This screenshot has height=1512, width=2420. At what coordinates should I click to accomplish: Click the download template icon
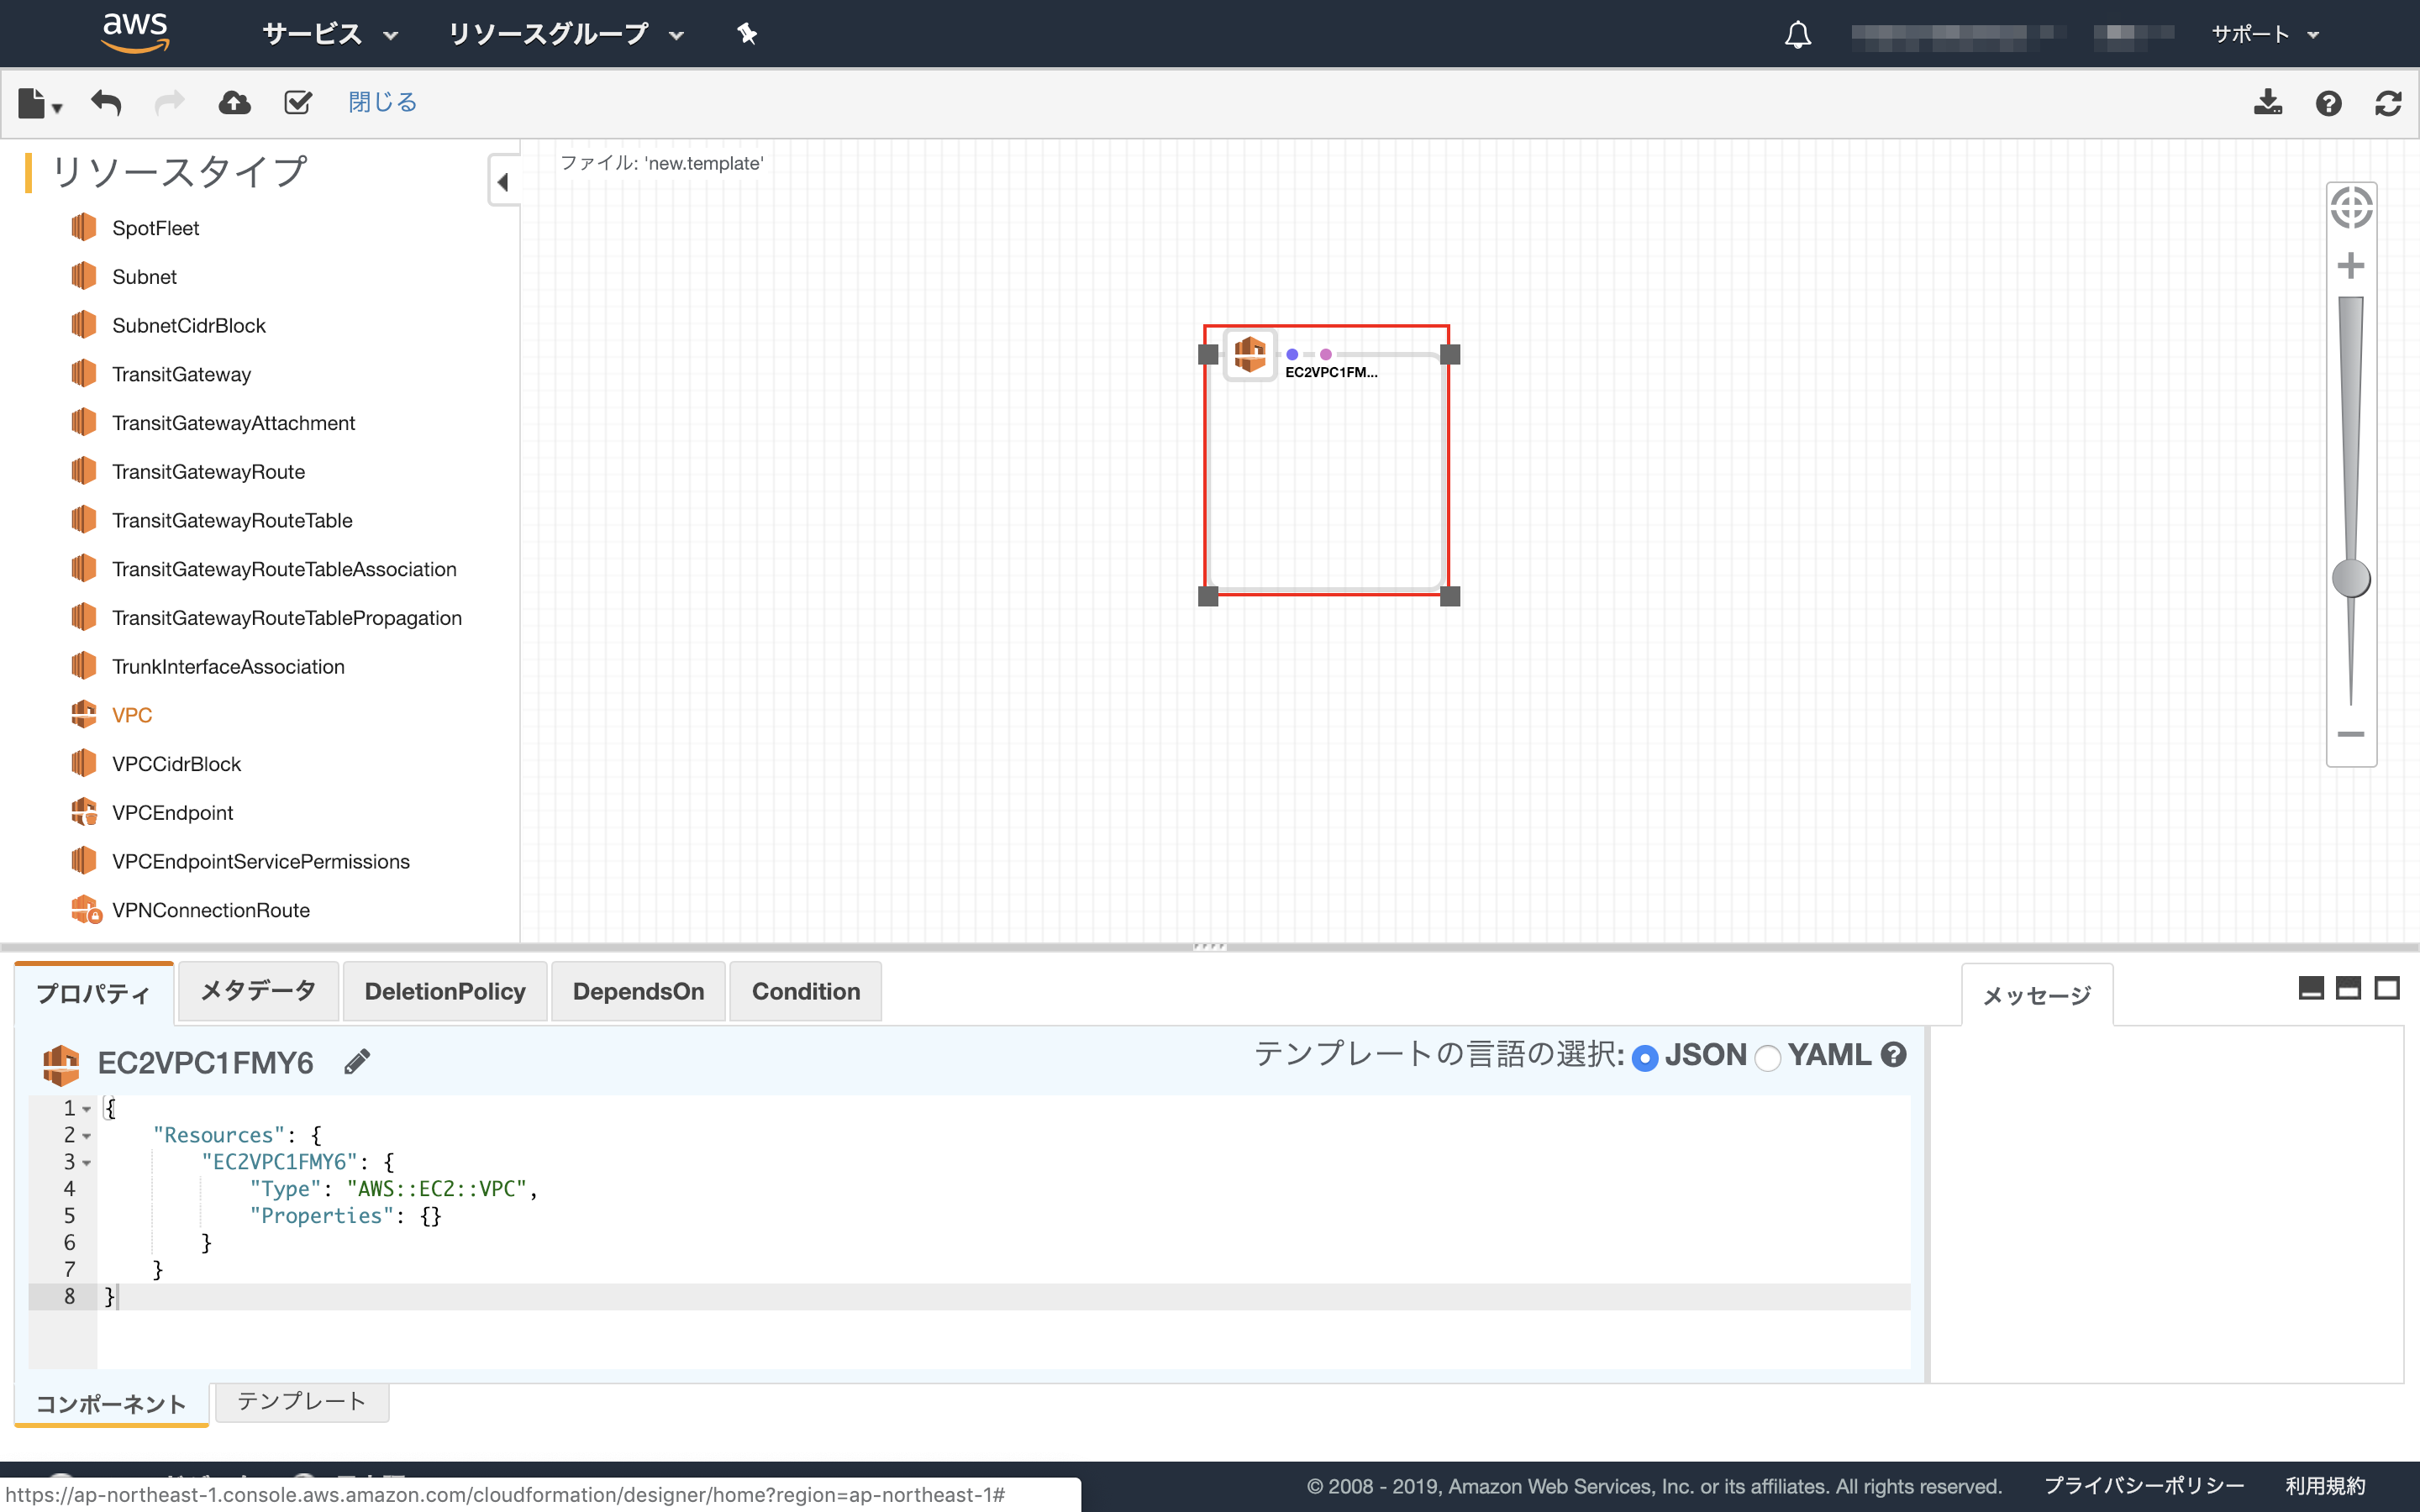2267,102
